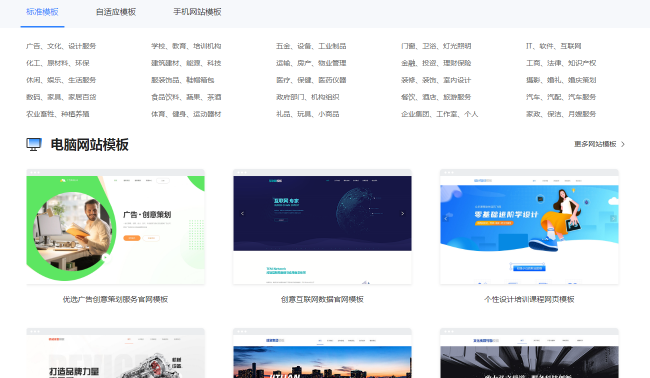
Task: Filter by 食品饮料、蔬果、茶酒
Action: 186,97
